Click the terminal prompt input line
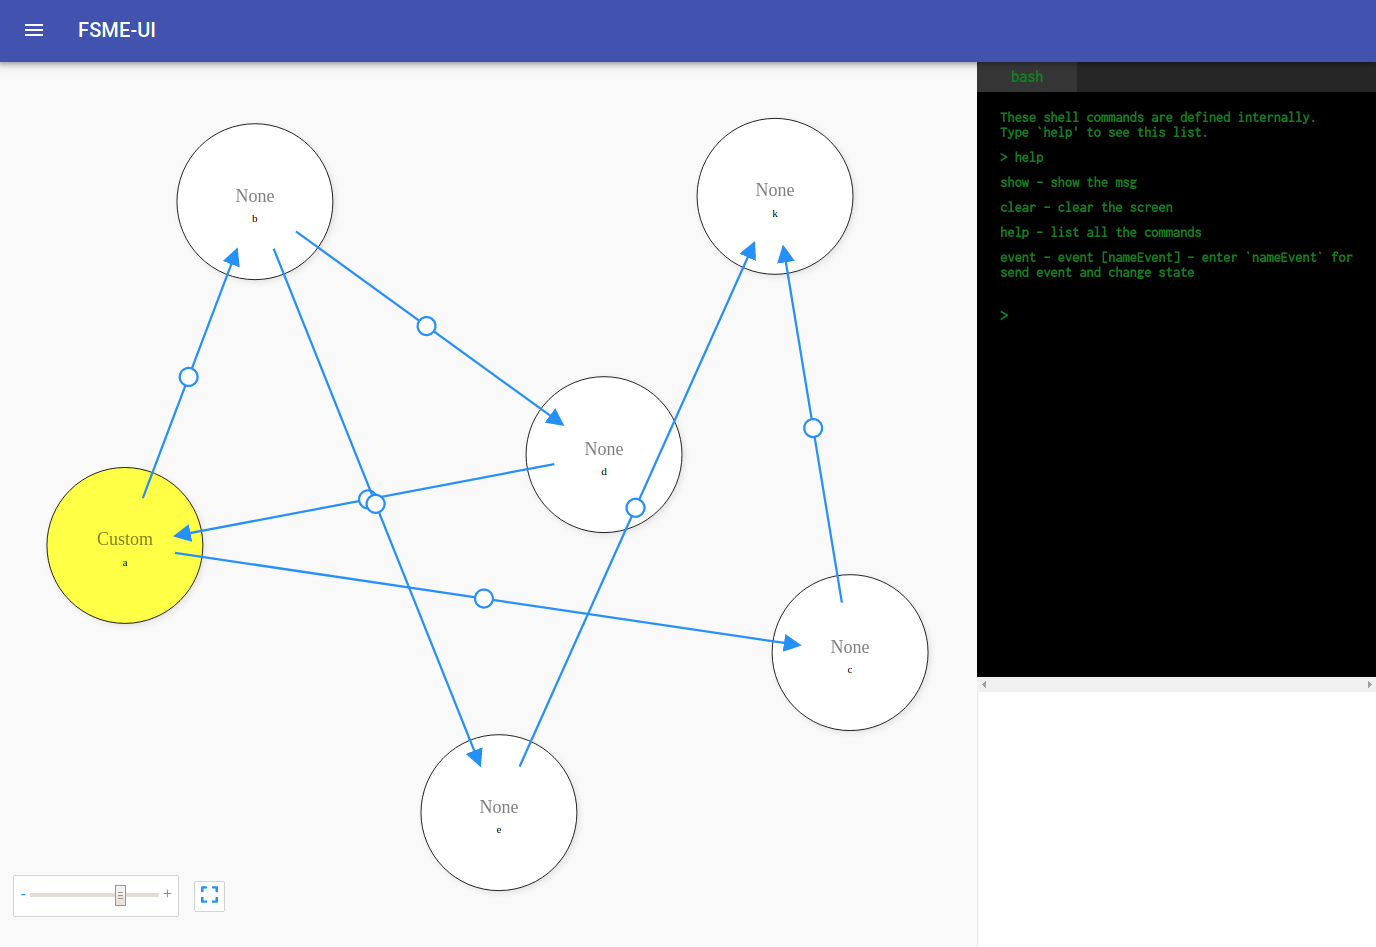 1176,316
